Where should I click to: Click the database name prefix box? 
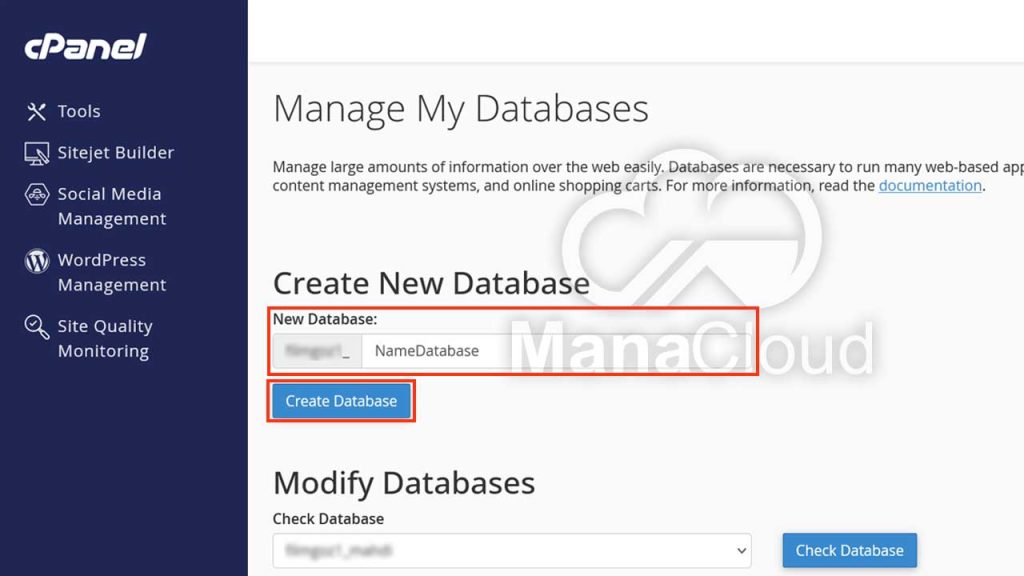pyautogui.click(x=317, y=351)
